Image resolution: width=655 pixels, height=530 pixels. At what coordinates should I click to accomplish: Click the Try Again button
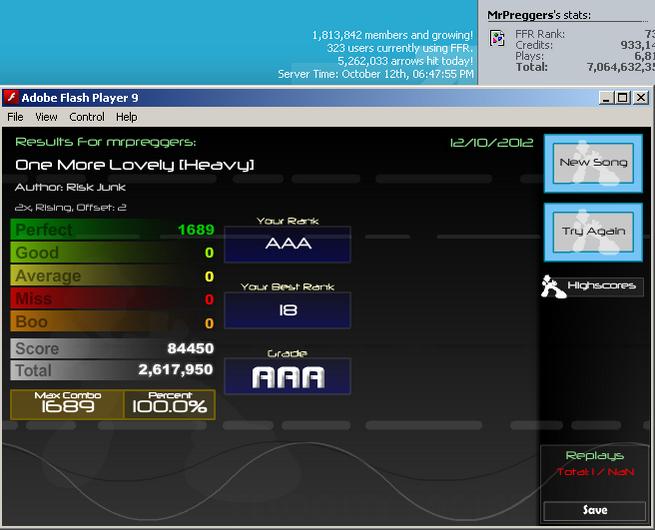(593, 232)
